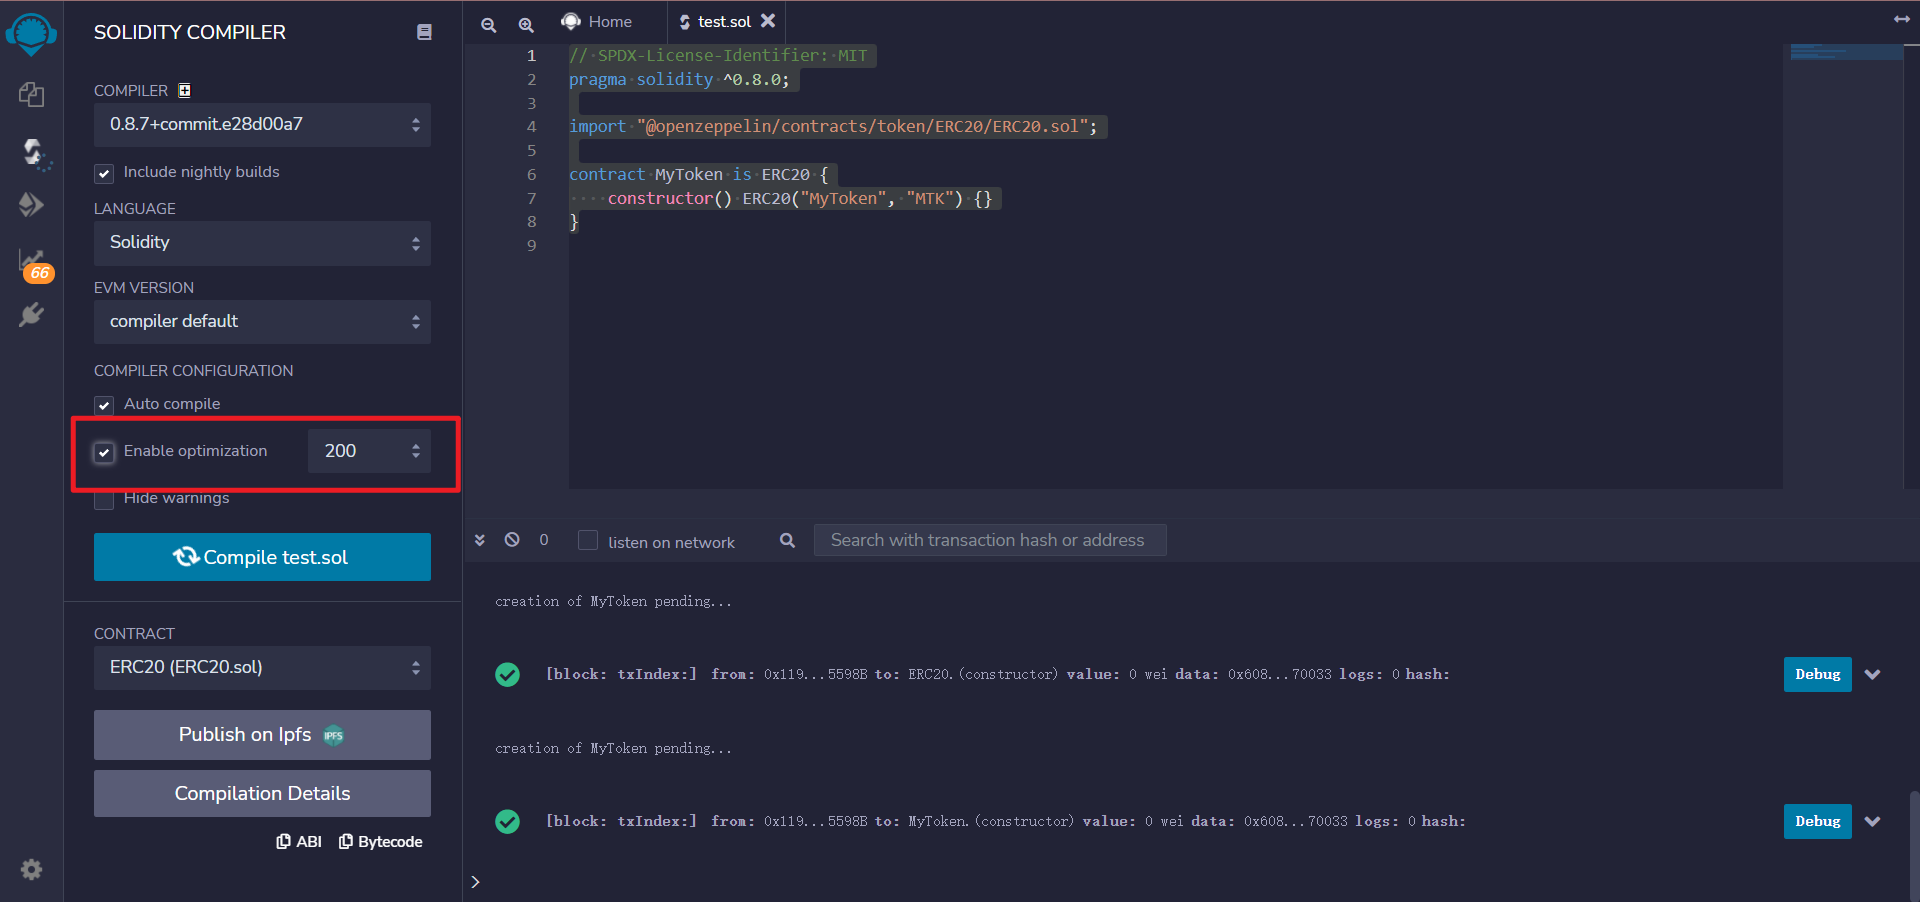
Task: Switch to the Home tab
Action: (x=597, y=22)
